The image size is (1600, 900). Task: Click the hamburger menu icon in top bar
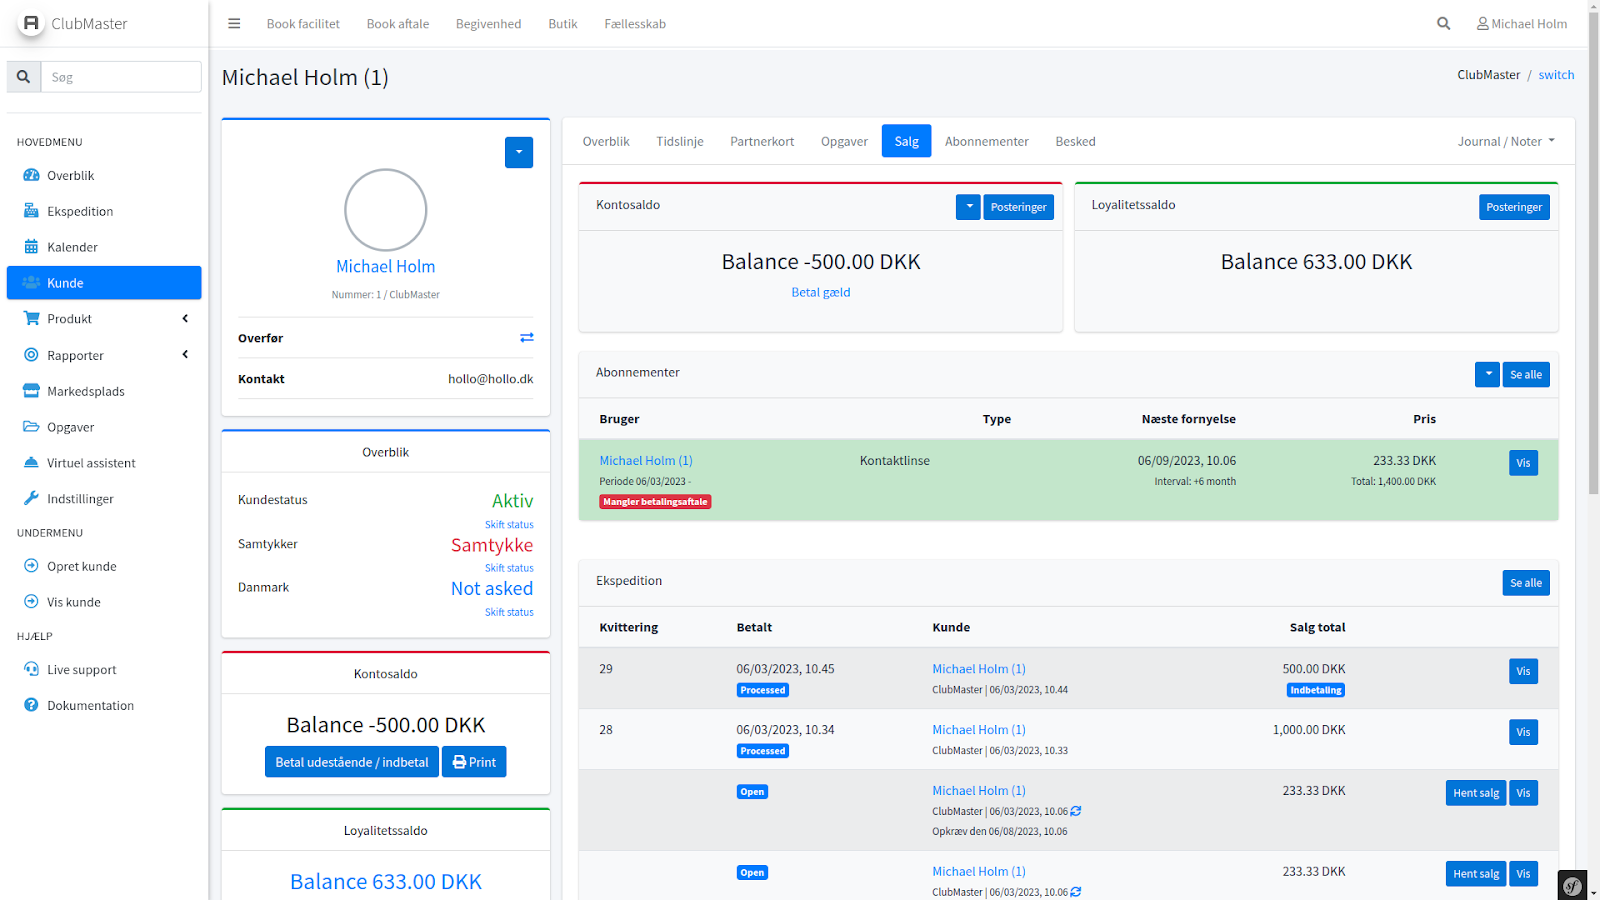(x=234, y=24)
